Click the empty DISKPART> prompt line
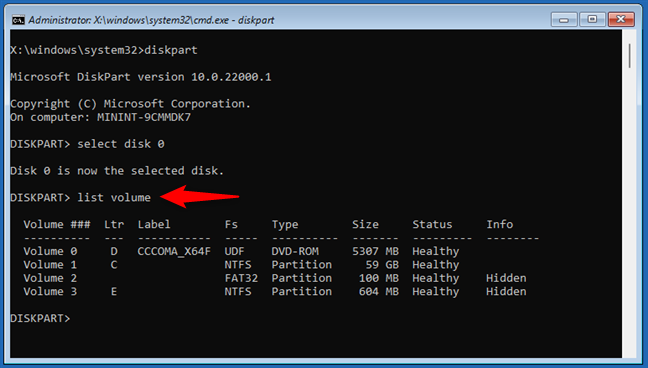Screen dimensions: 648x368 click(40, 318)
